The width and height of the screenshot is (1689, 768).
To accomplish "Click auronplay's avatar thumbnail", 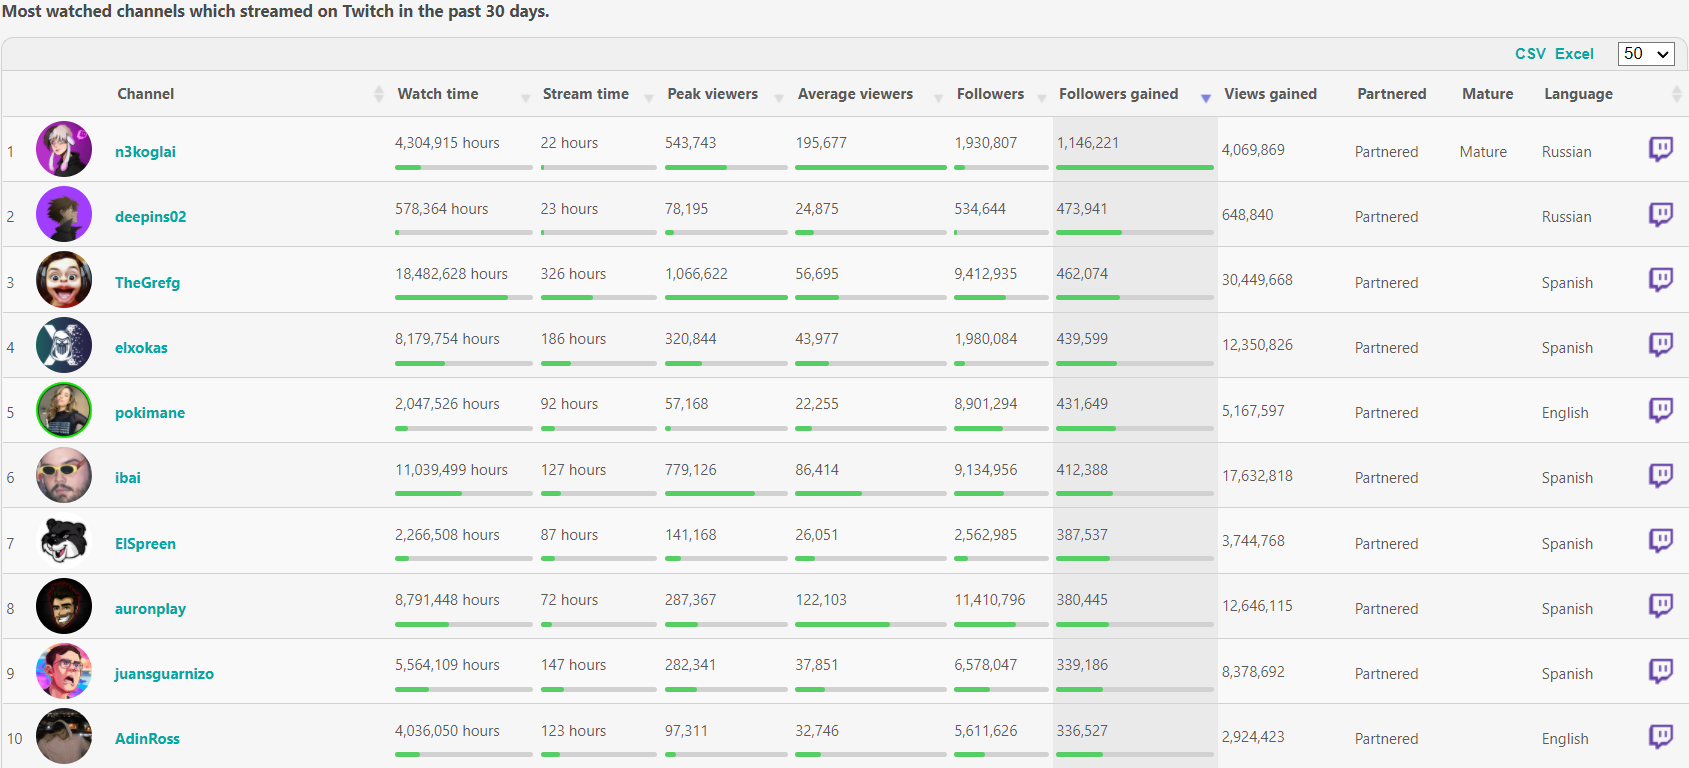I will 64,606.
